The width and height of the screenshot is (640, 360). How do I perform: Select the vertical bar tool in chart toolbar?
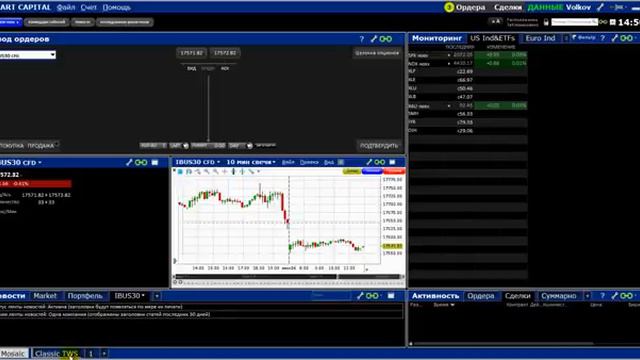tap(233, 172)
